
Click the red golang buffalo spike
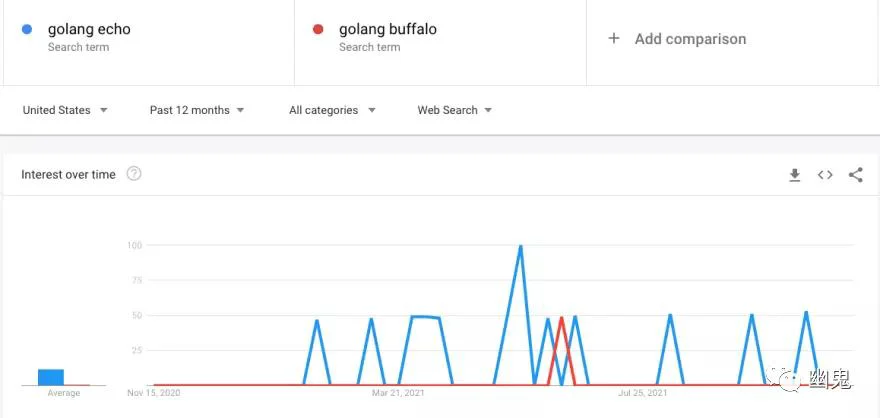[561, 320]
